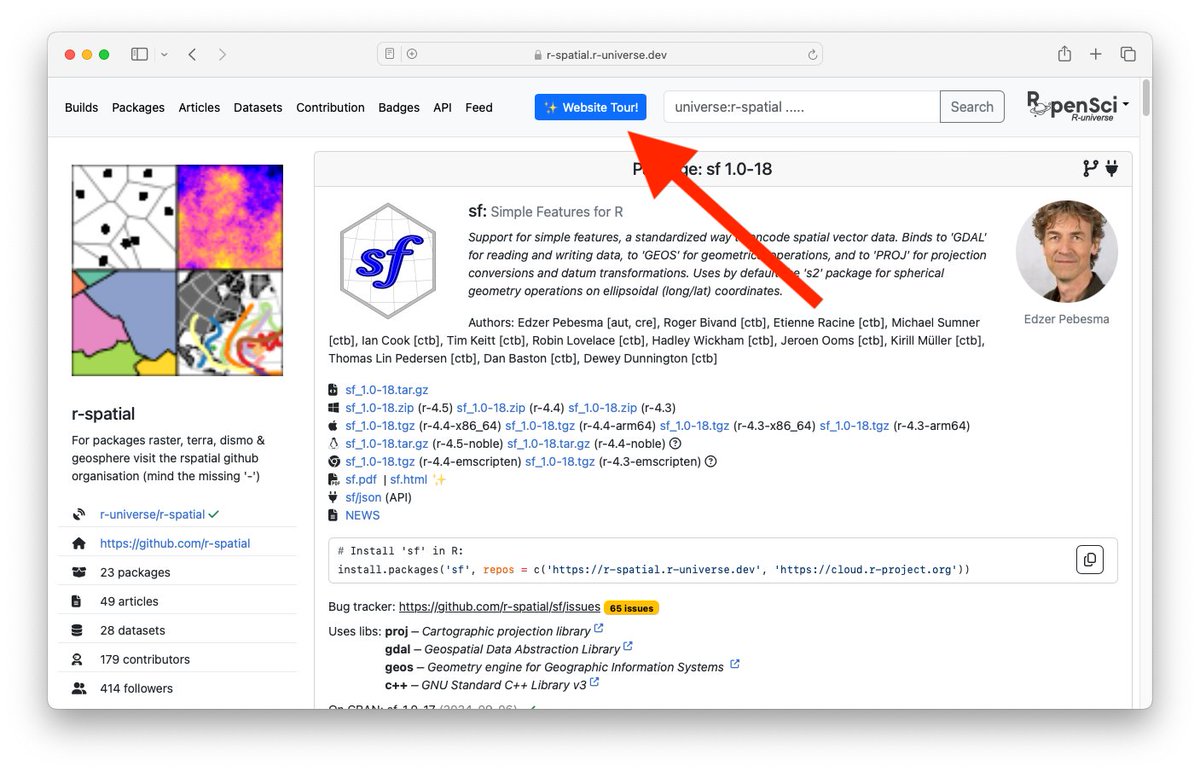Show Safari tab overview

1128,54
